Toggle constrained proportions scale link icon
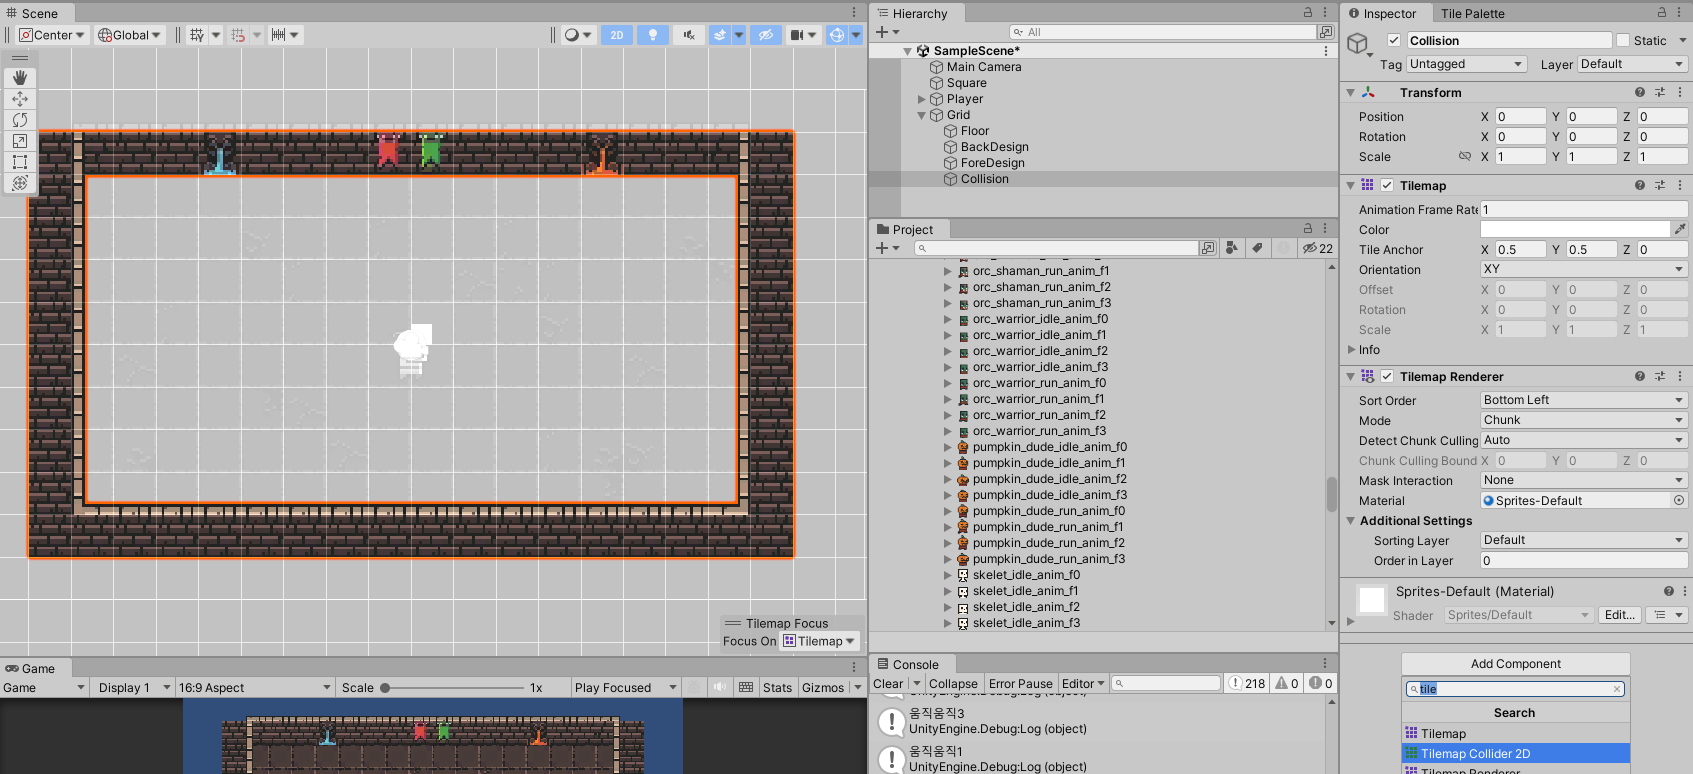 (1465, 157)
